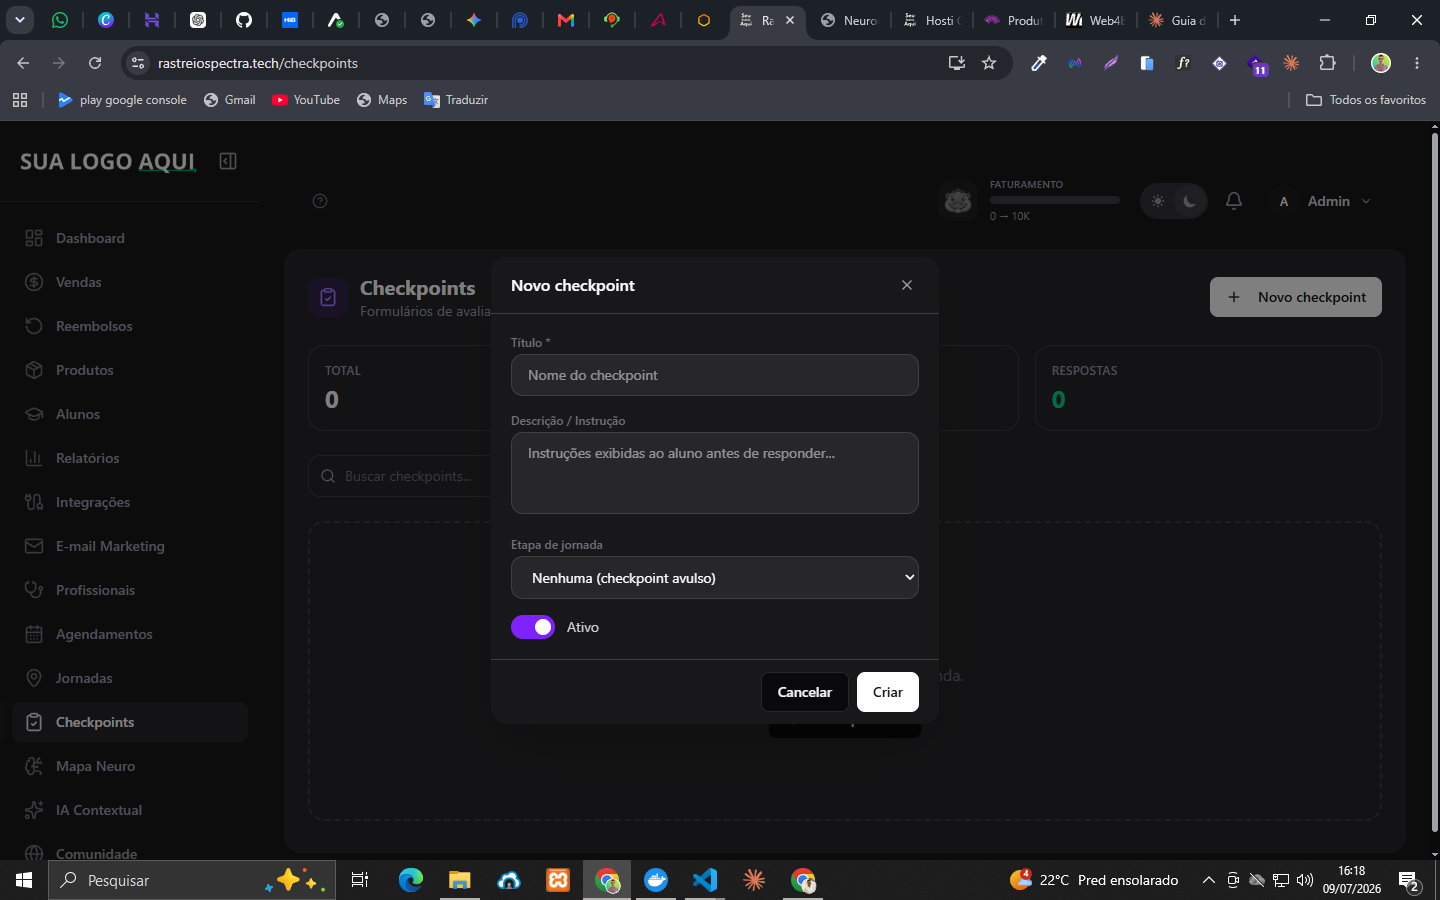The width and height of the screenshot is (1440, 900).
Task: Focus the Descrição / Instrução textarea
Action: [x=715, y=473]
